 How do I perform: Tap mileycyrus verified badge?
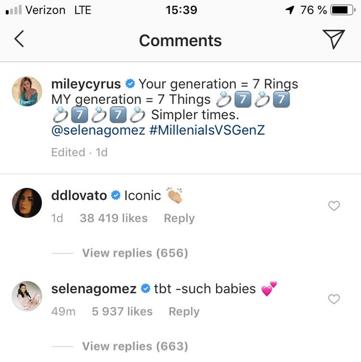tap(130, 84)
